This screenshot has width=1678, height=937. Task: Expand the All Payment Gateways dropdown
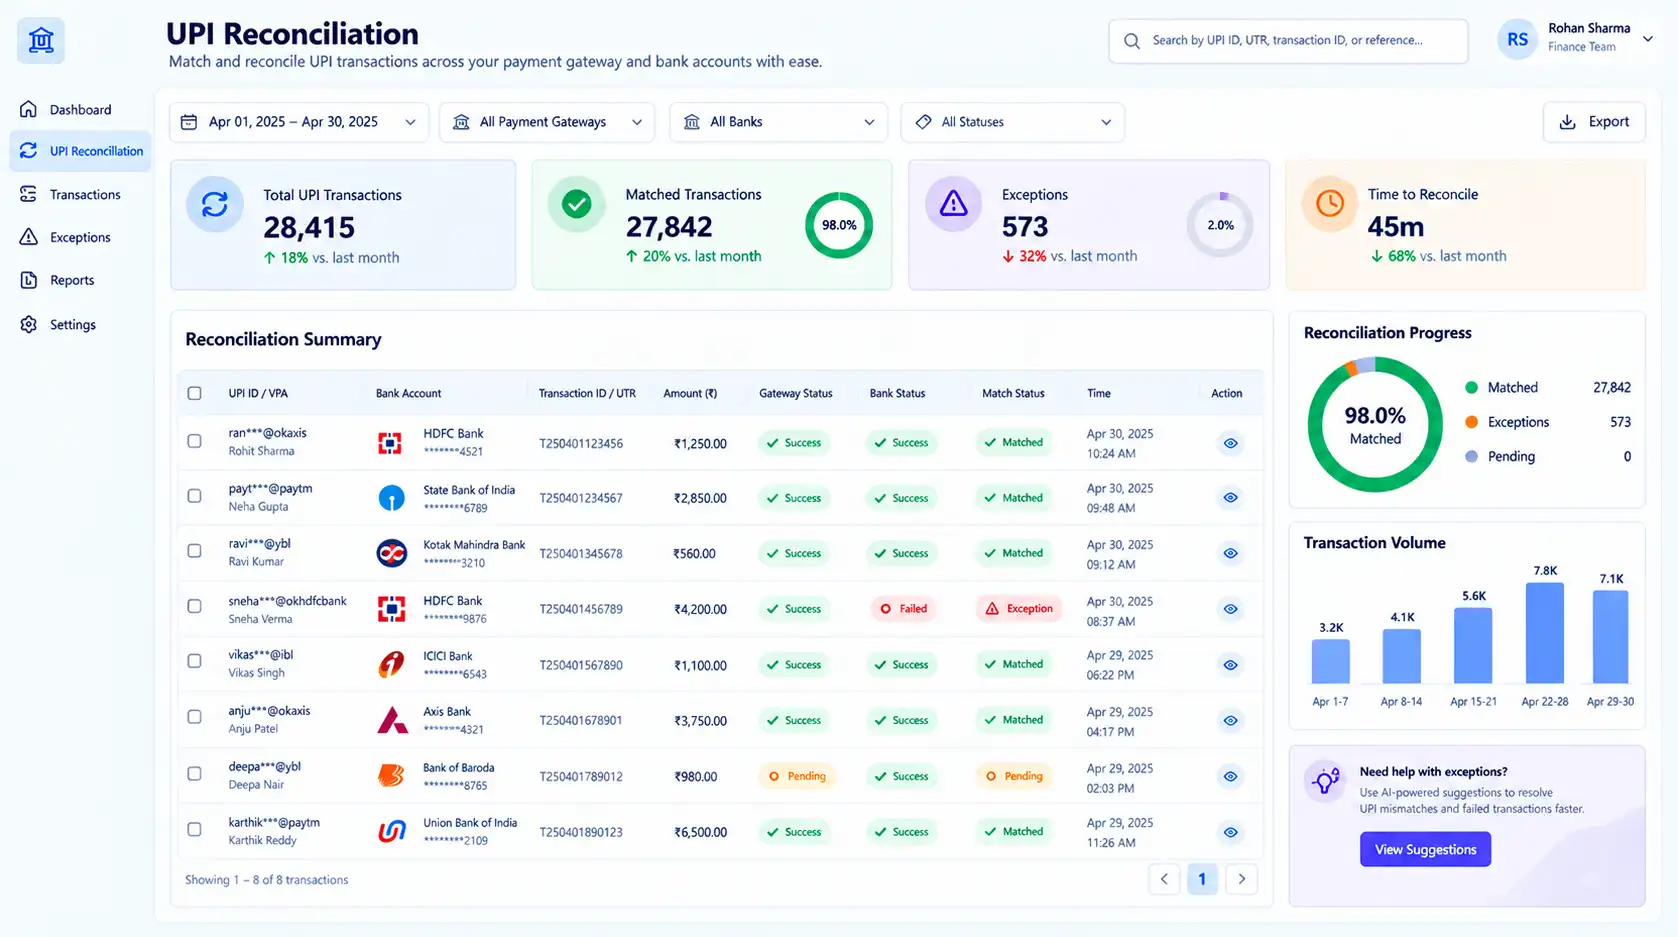546,122
